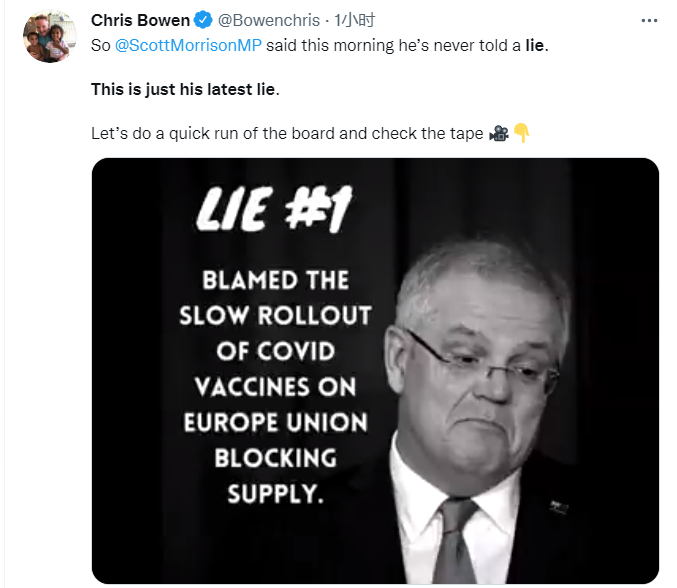Open the @ScottMorrisonMP mention link
The width and height of the screenshot is (677, 588).
[x=187, y=46]
